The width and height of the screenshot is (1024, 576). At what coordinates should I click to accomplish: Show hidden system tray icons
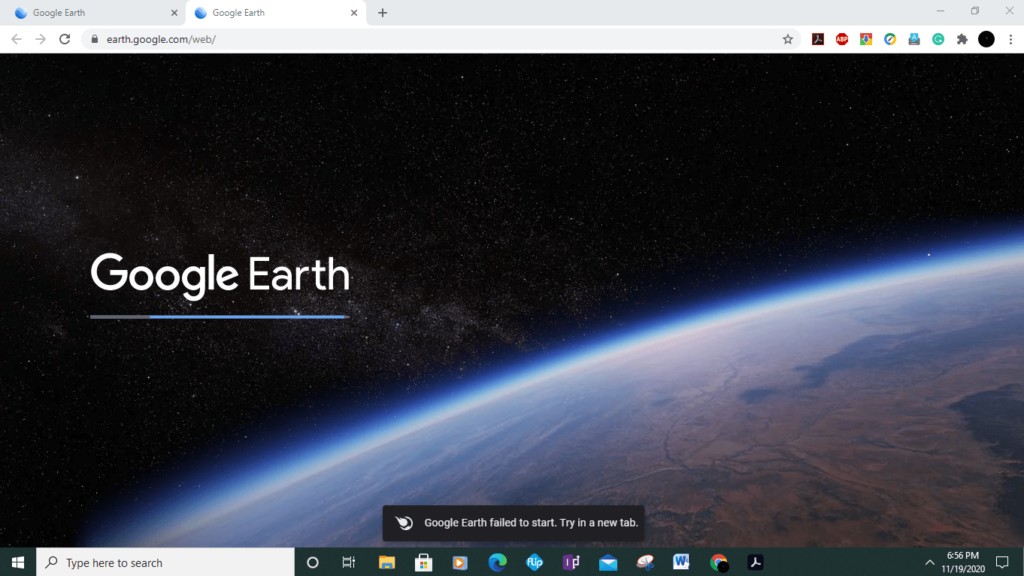[x=929, y=562]
